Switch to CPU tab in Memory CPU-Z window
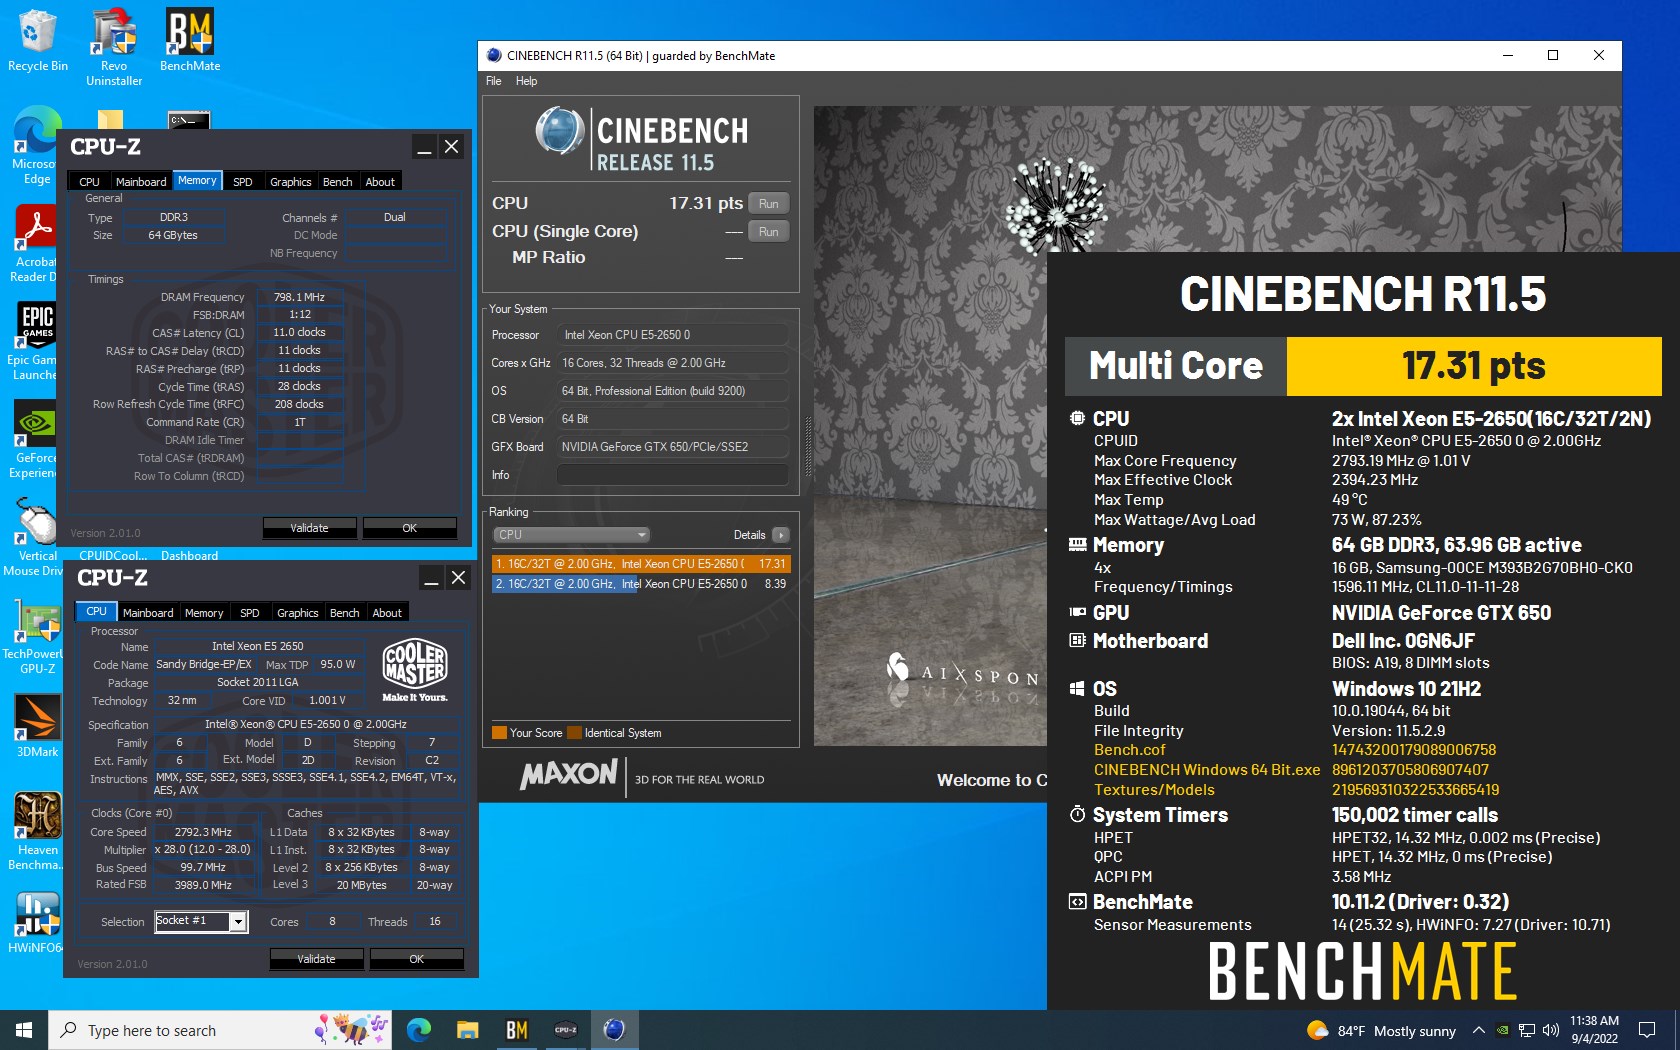Screen dimensions: 1680x1050 89,182
